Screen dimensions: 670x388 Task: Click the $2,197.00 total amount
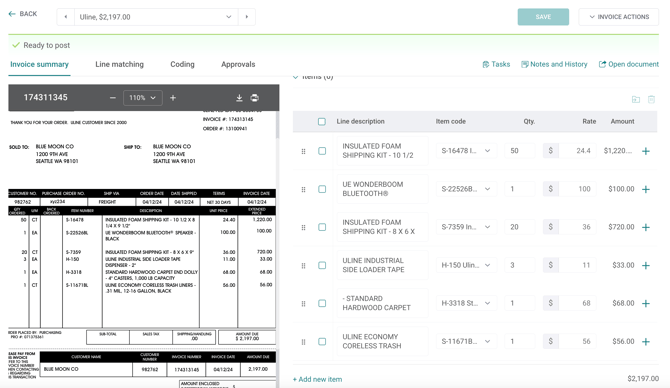pyautogui.click(x=643, y=379)
